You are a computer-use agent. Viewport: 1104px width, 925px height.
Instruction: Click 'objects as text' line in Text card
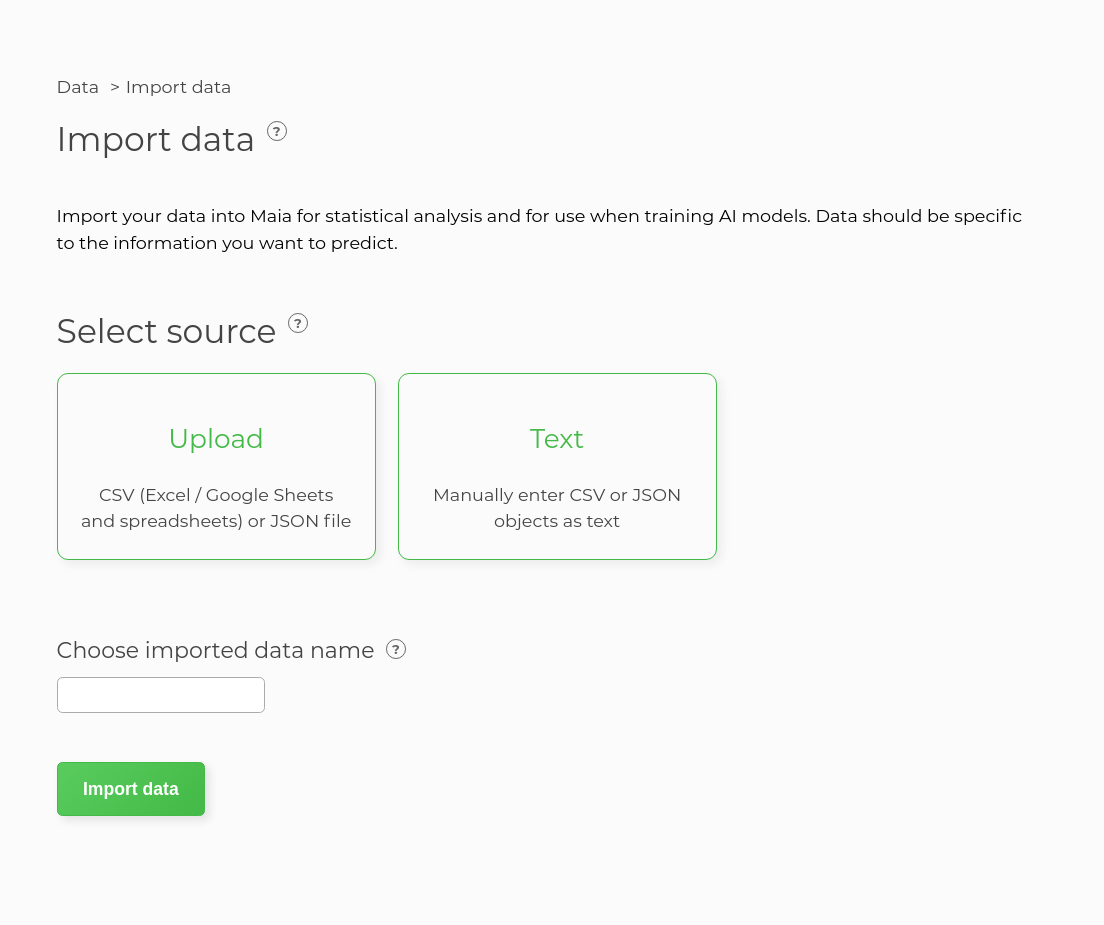pyautogui.click(x=557, y=521)
